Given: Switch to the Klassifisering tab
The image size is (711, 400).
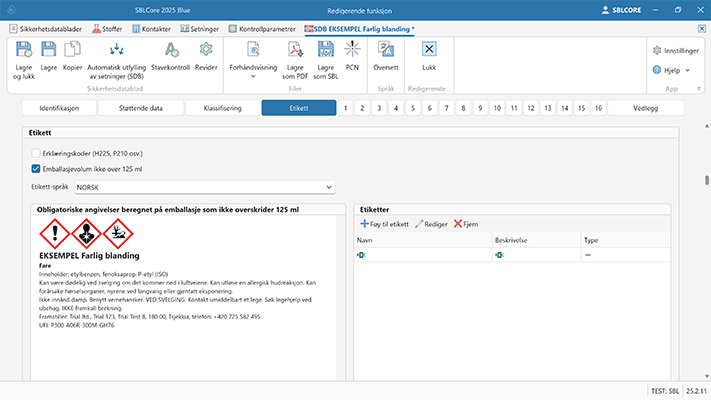Looking at the screenshot, I should (222, 107).
